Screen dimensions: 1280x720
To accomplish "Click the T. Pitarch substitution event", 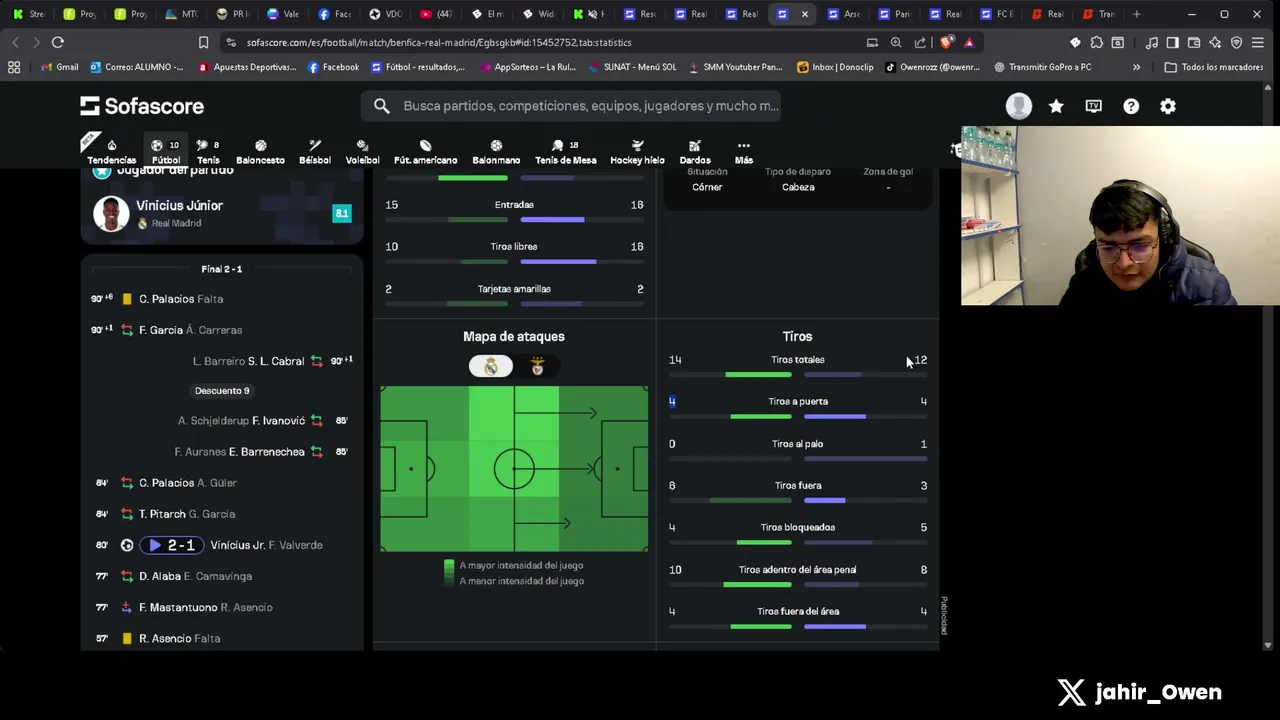I will (x=222, y=514).
